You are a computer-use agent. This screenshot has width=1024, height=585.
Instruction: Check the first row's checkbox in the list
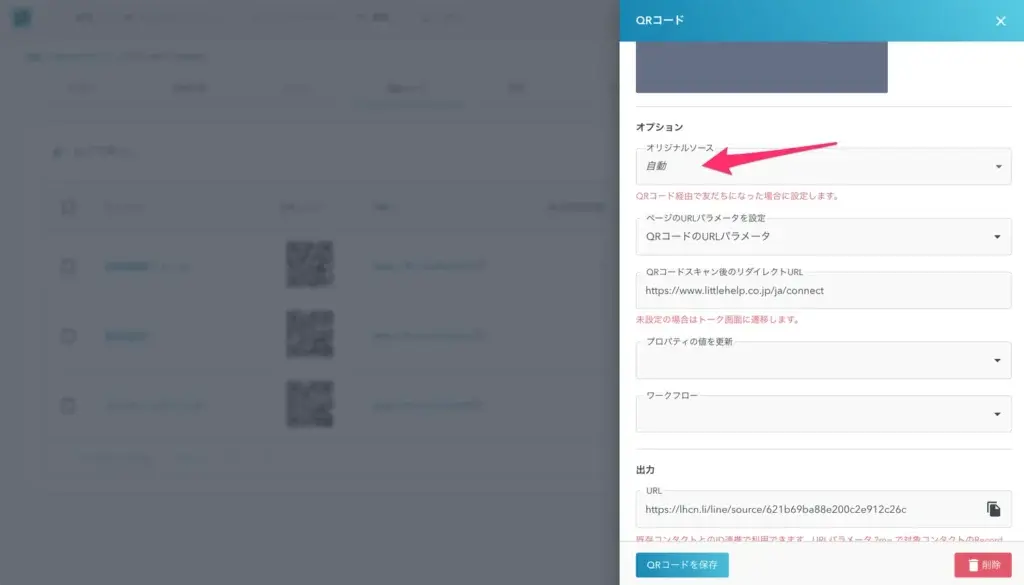coord(68,267)
